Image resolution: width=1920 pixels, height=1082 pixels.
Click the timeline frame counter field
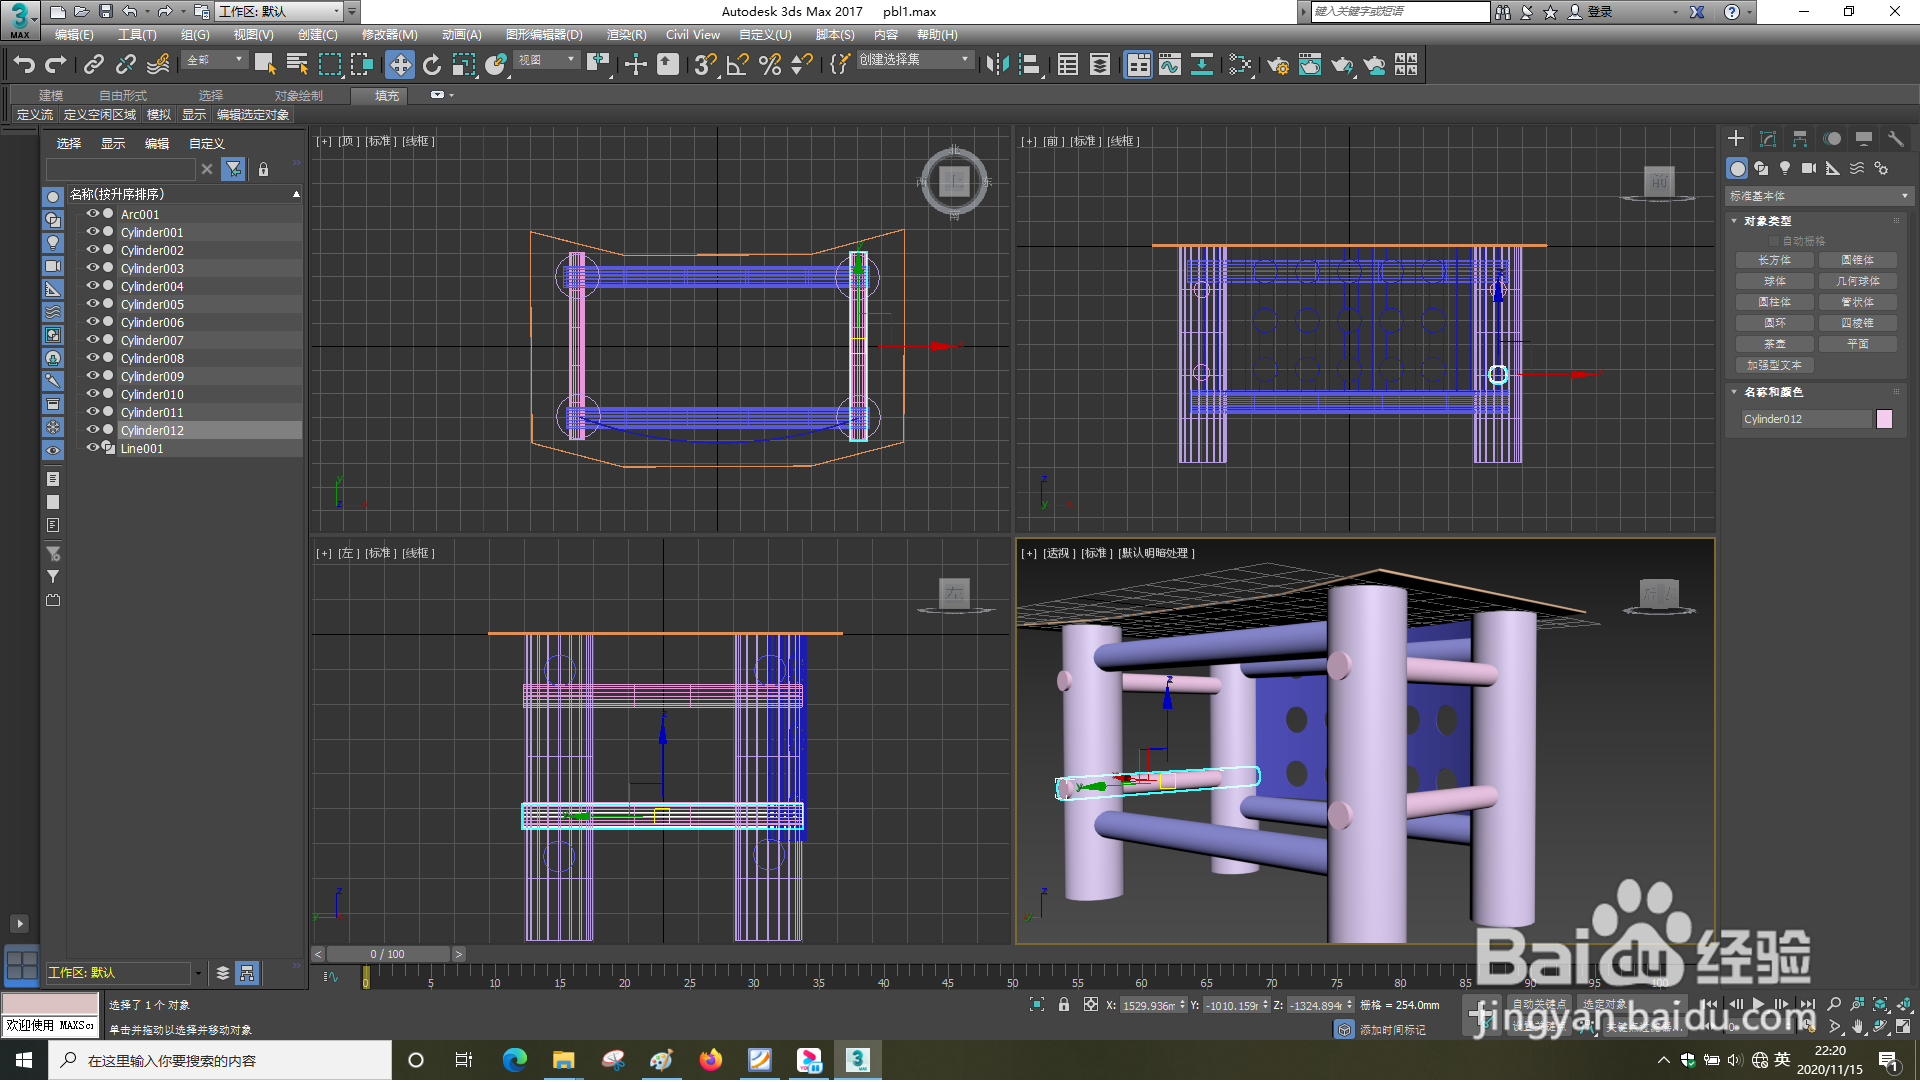point(389,953)
